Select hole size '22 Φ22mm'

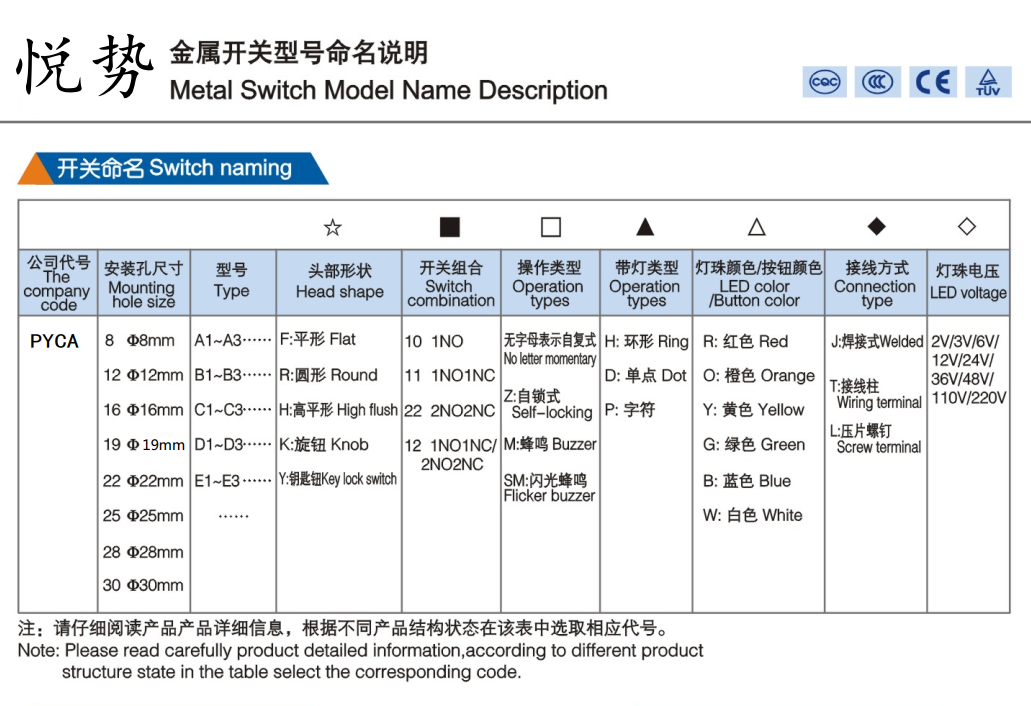coord(143,481)
